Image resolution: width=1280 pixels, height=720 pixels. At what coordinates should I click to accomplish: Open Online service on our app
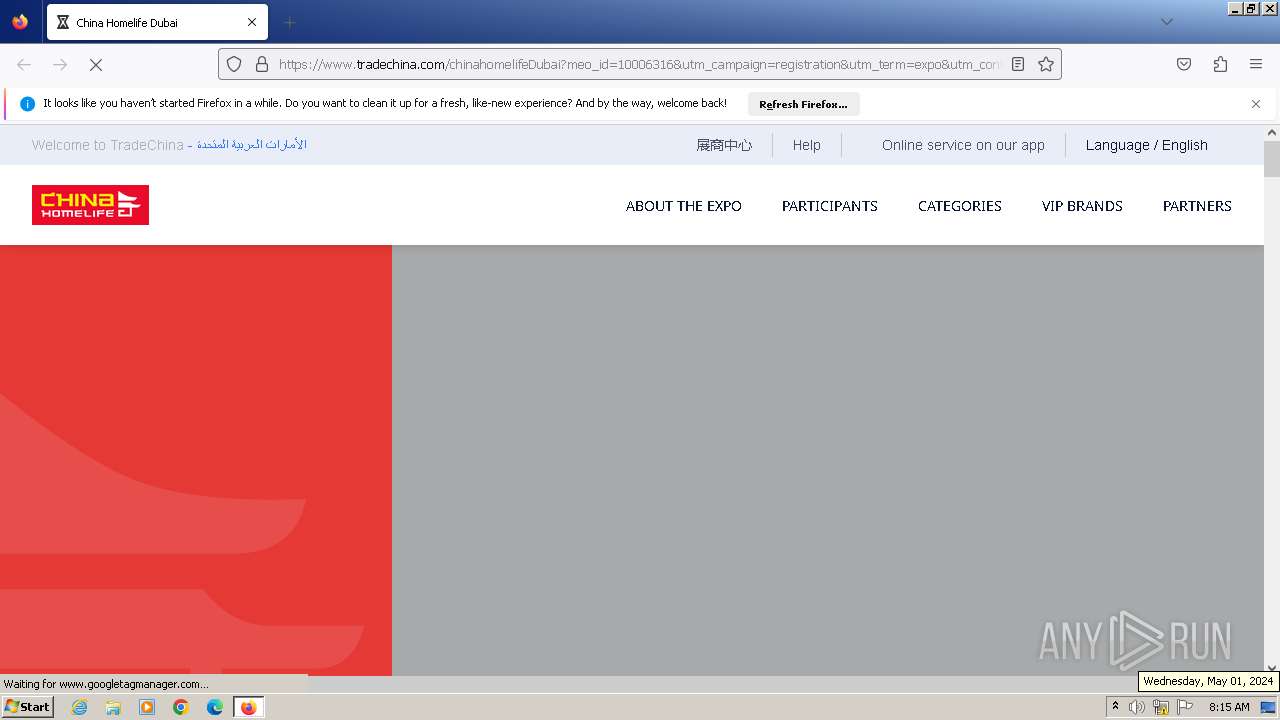963,145
